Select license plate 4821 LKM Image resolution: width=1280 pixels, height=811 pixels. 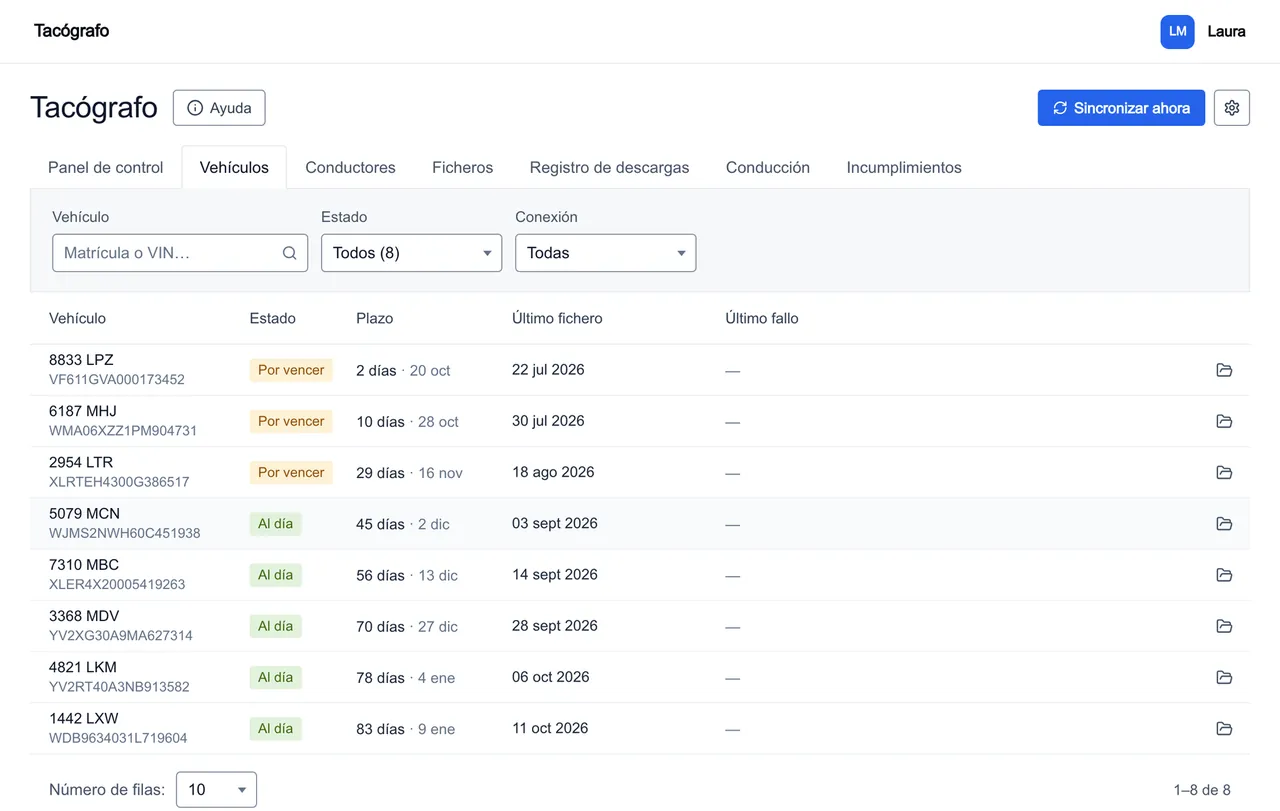click(83, 667)
